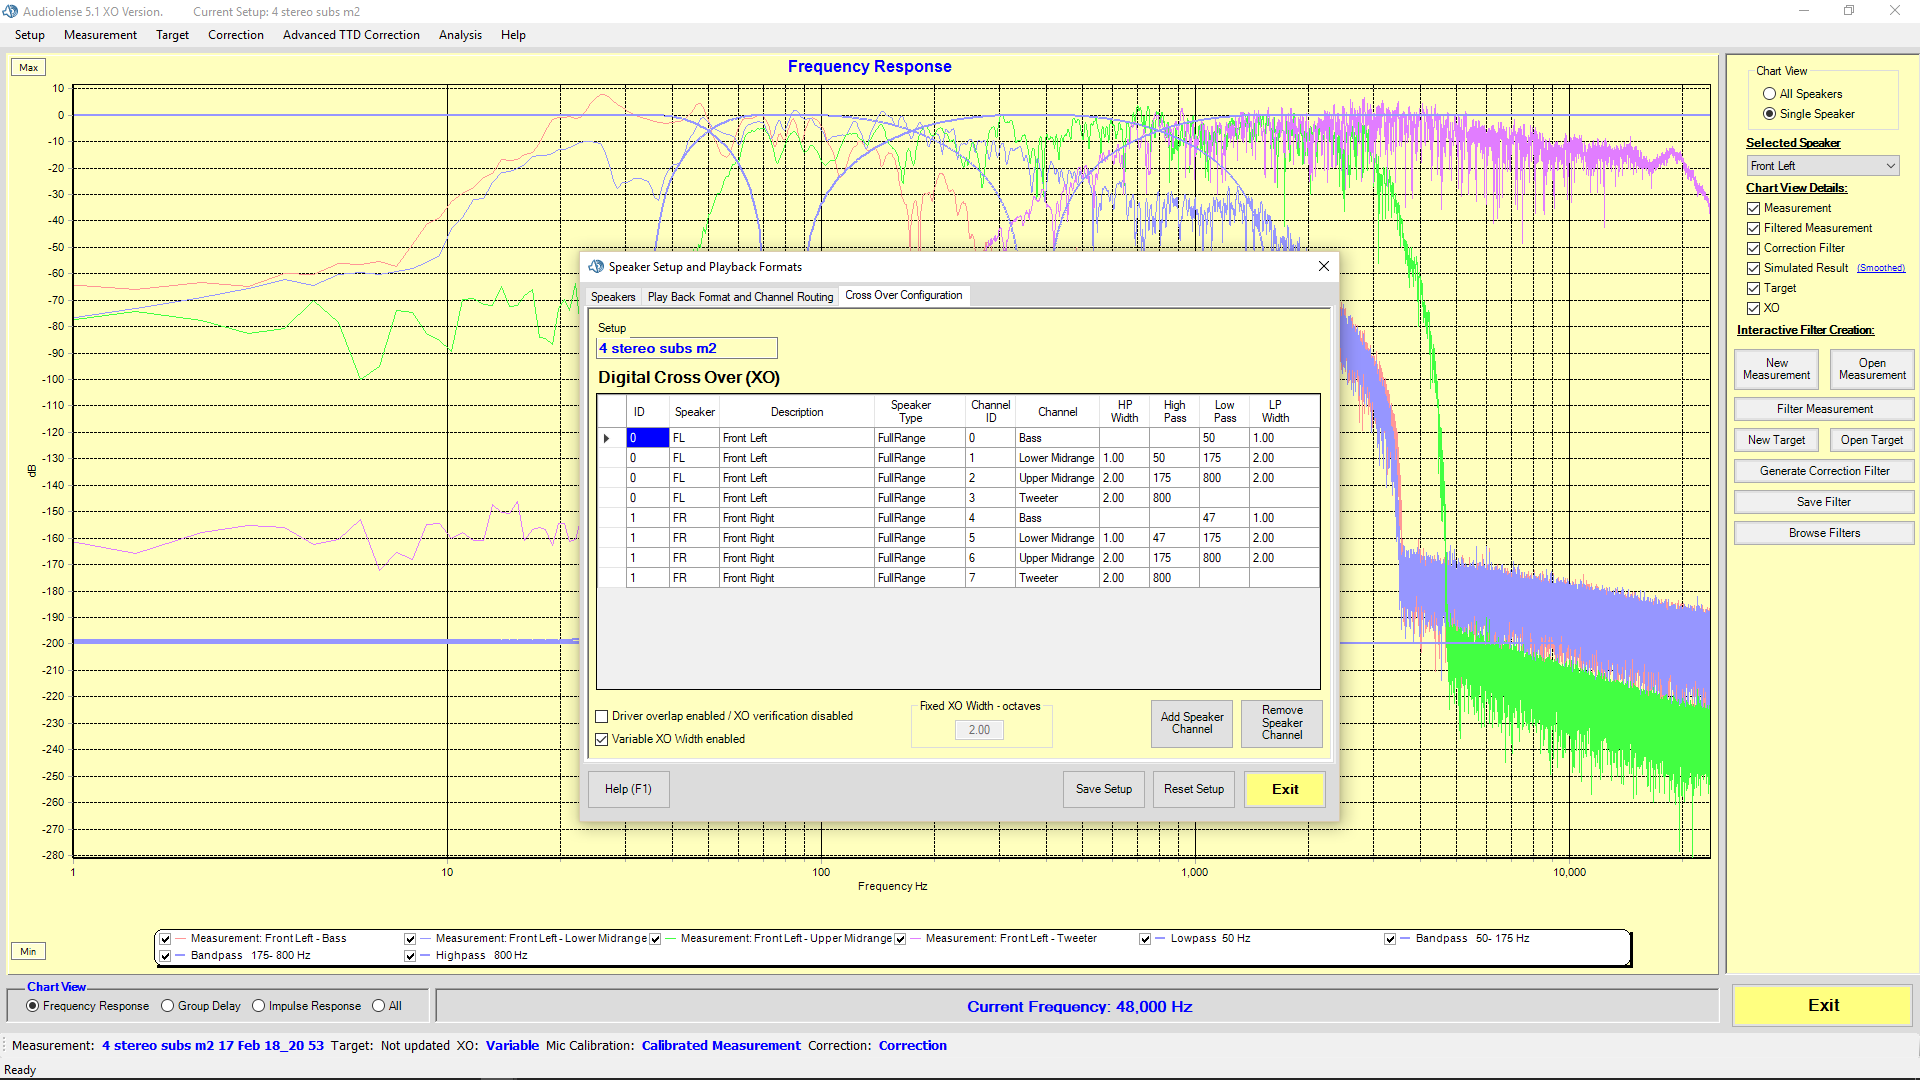Close the Speaker Setup dialog with X
1920x1080 pixels.
pos(1323,266)
